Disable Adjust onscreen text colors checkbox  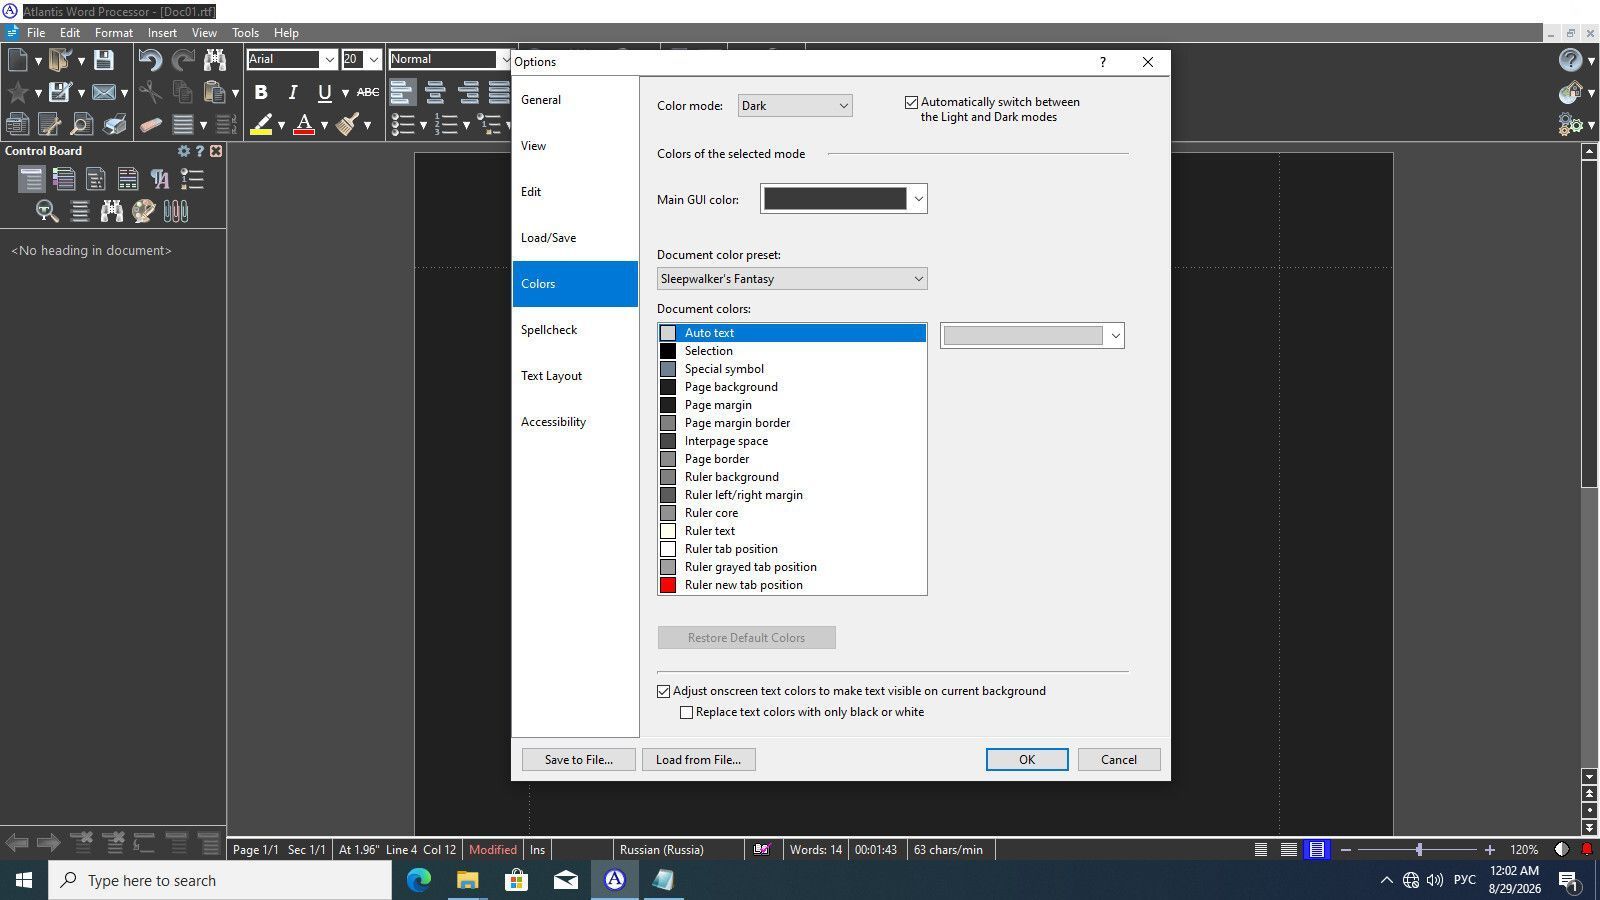[x=663, y=691]
